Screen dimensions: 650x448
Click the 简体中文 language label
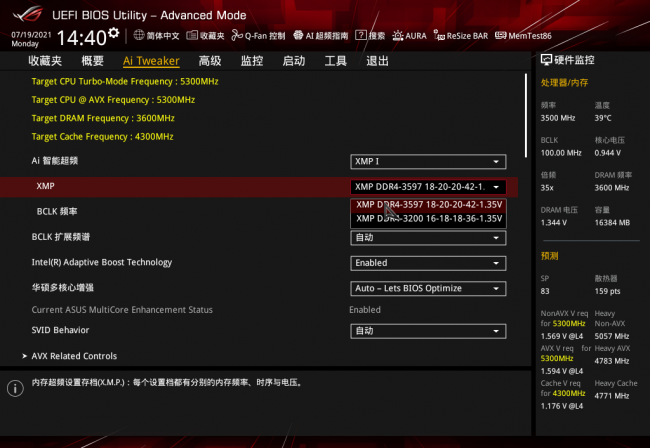(162, 36)
